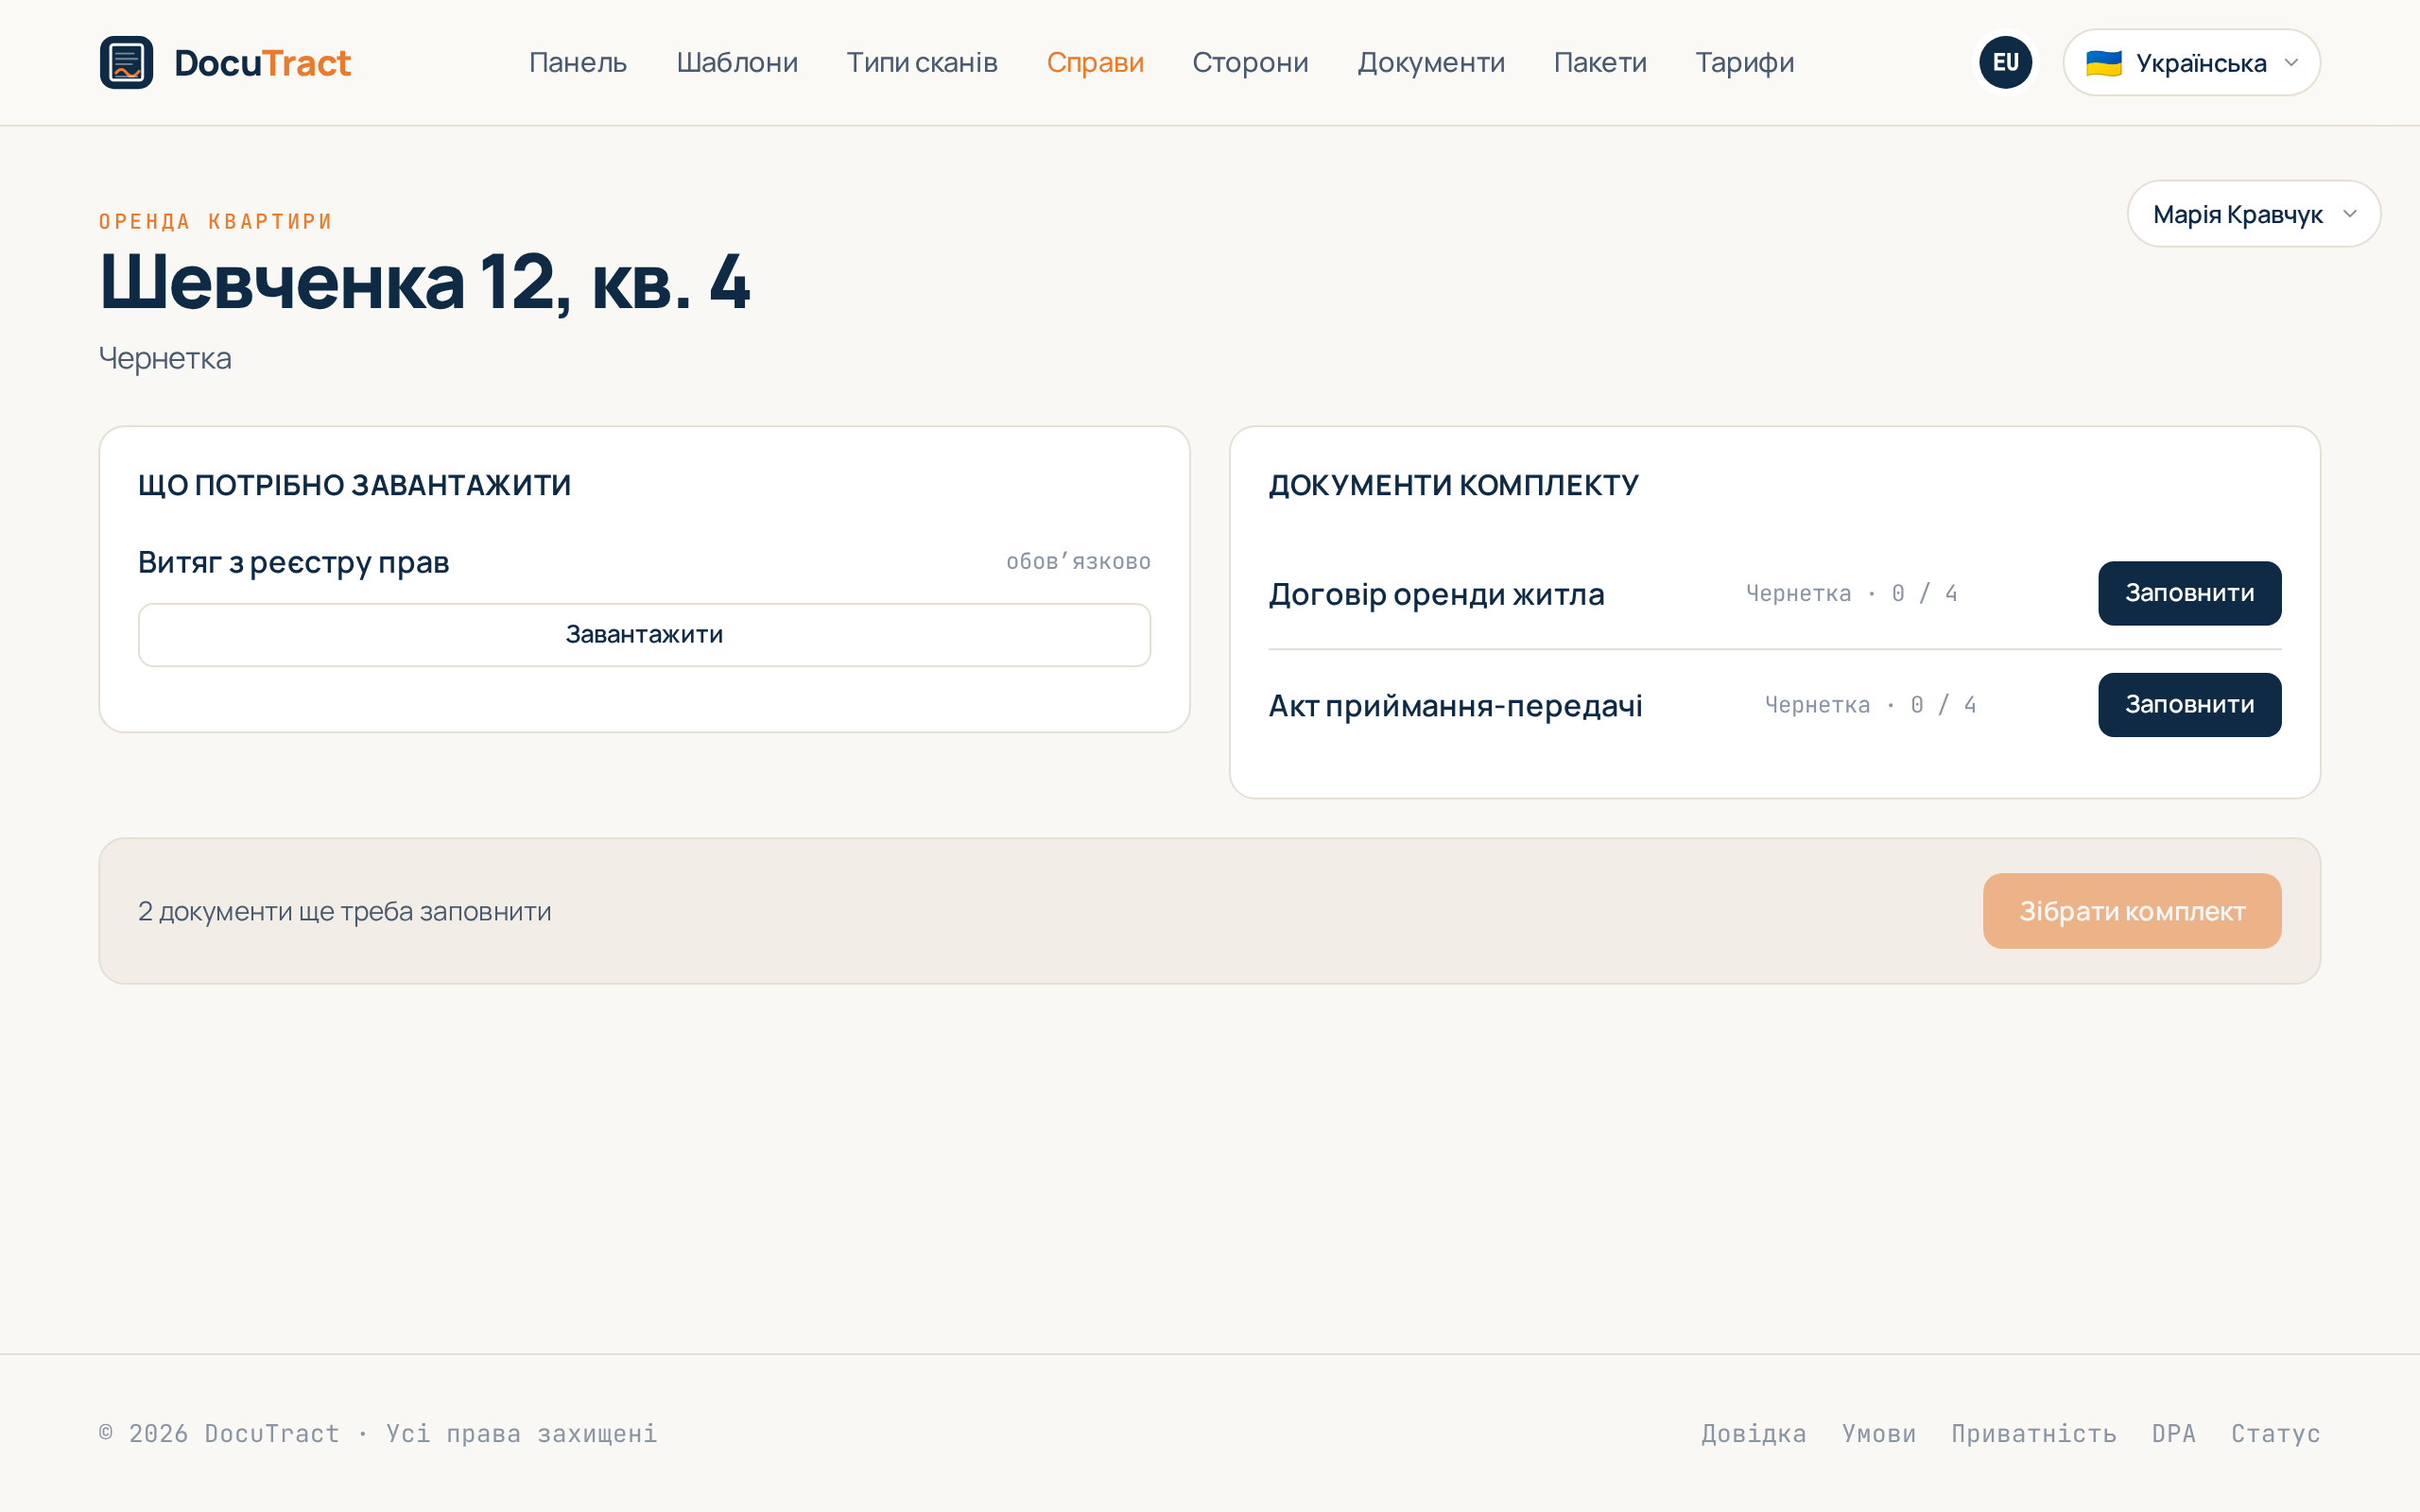Screen dimensions: 2420x1512
Task: Open the Марія Кравчук user dropdown
Action: coord(2253,214)
